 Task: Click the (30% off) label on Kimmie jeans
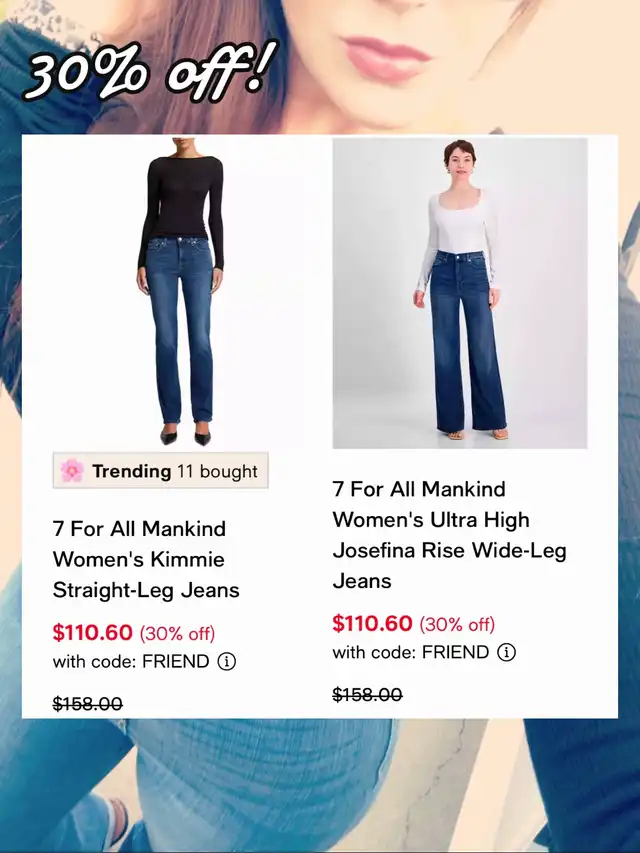(x=177, y=633)
